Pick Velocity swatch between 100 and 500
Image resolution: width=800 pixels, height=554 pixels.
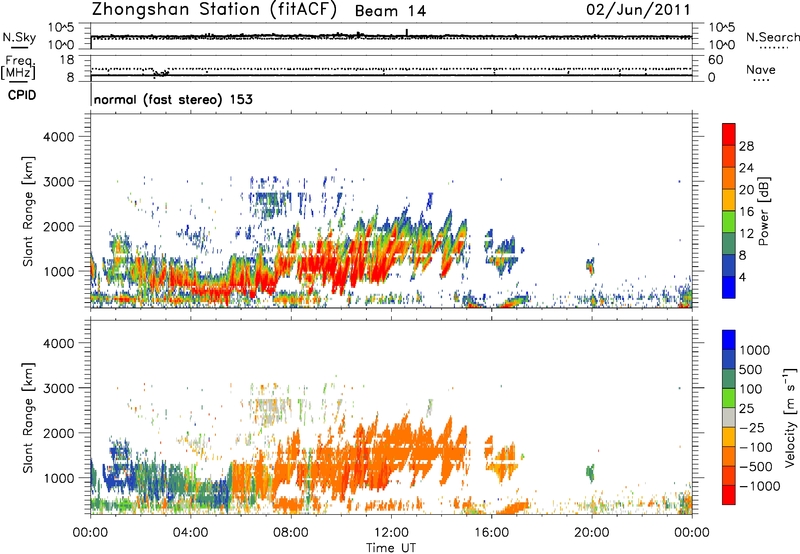pyautogui.click(x=729, y=379)
